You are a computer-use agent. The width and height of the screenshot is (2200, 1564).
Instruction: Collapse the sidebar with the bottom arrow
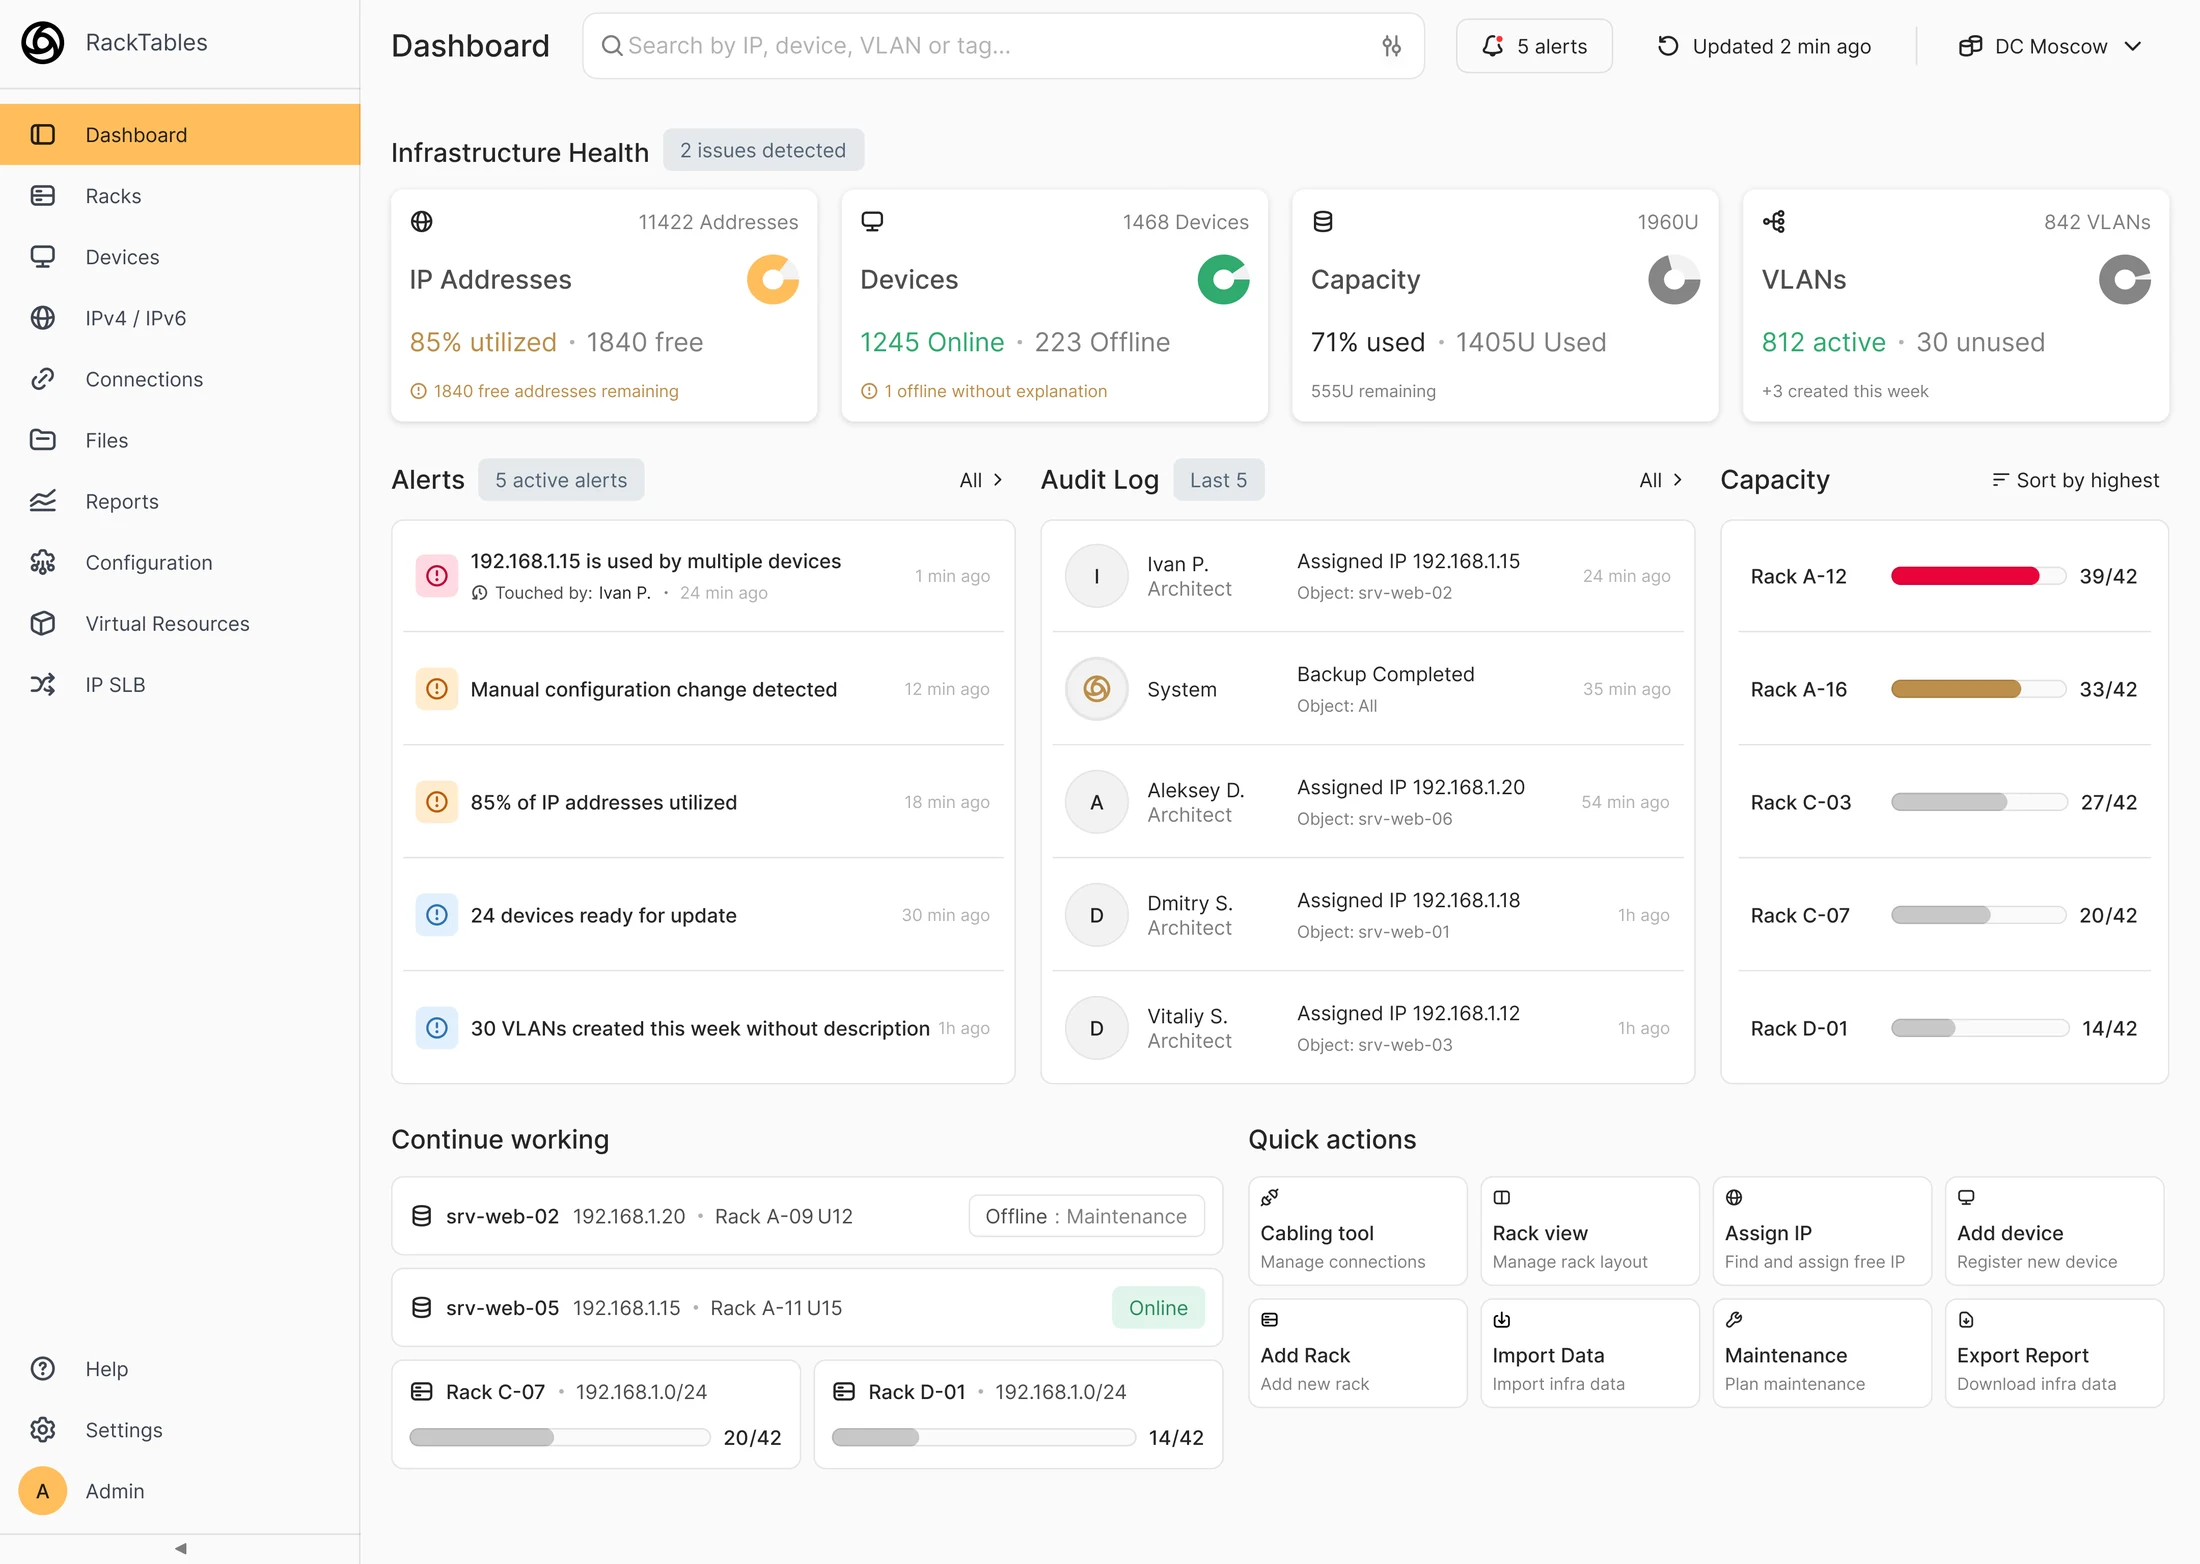(180, 1548)
